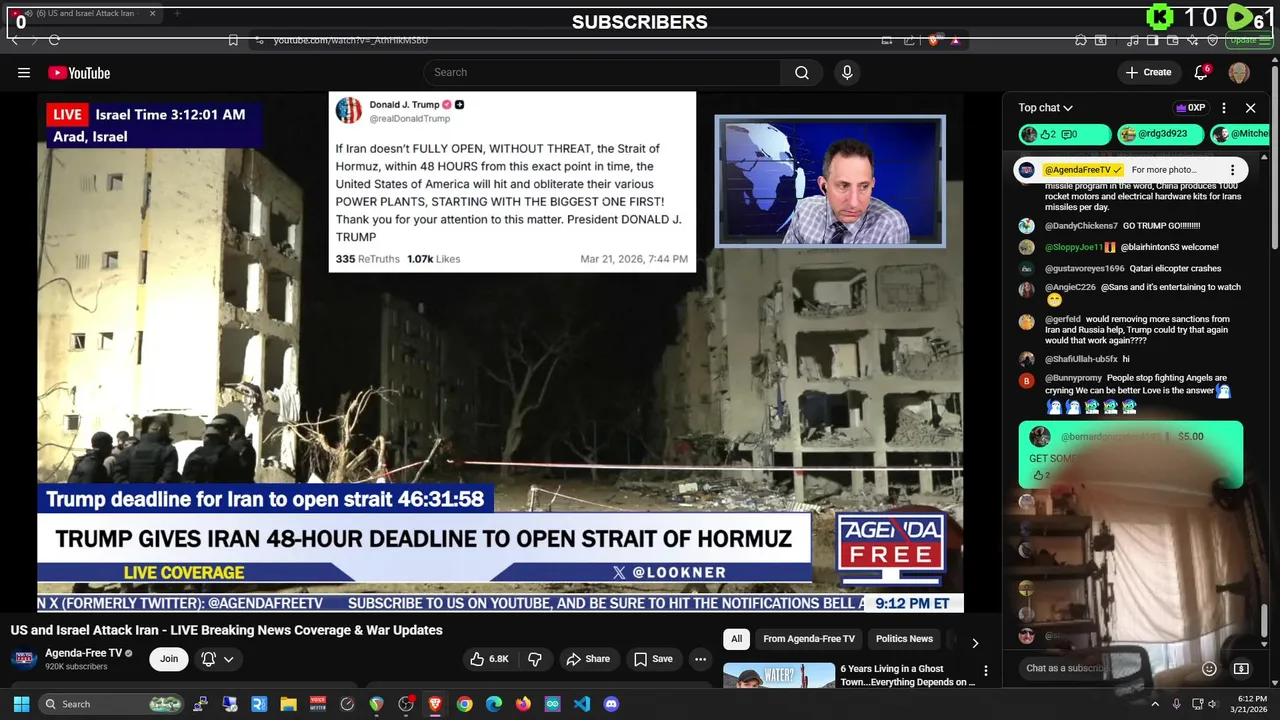Save video to a playlist

[652, 659]
